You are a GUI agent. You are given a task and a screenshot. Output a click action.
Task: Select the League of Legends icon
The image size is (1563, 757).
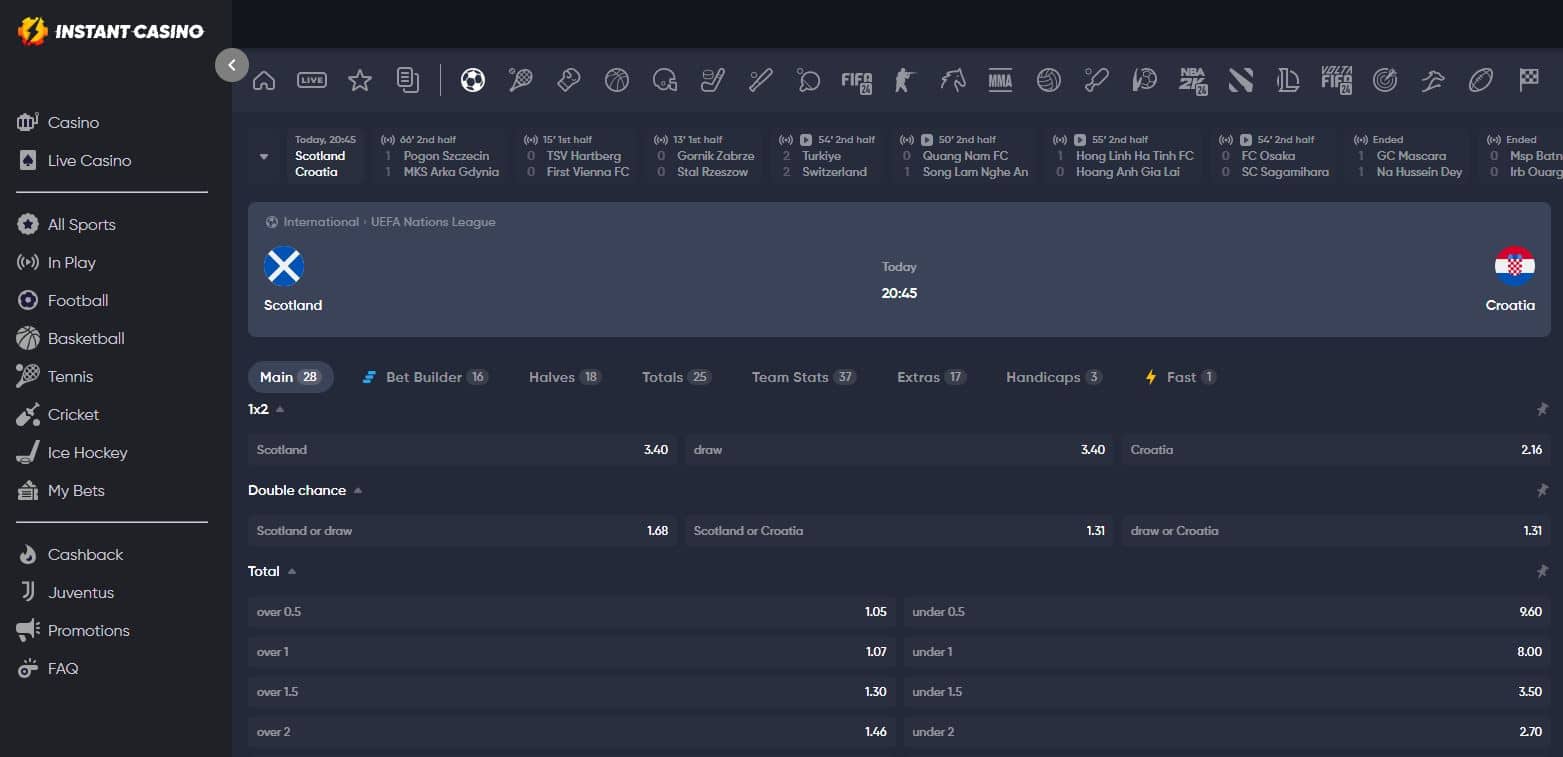click(1289, 80)
